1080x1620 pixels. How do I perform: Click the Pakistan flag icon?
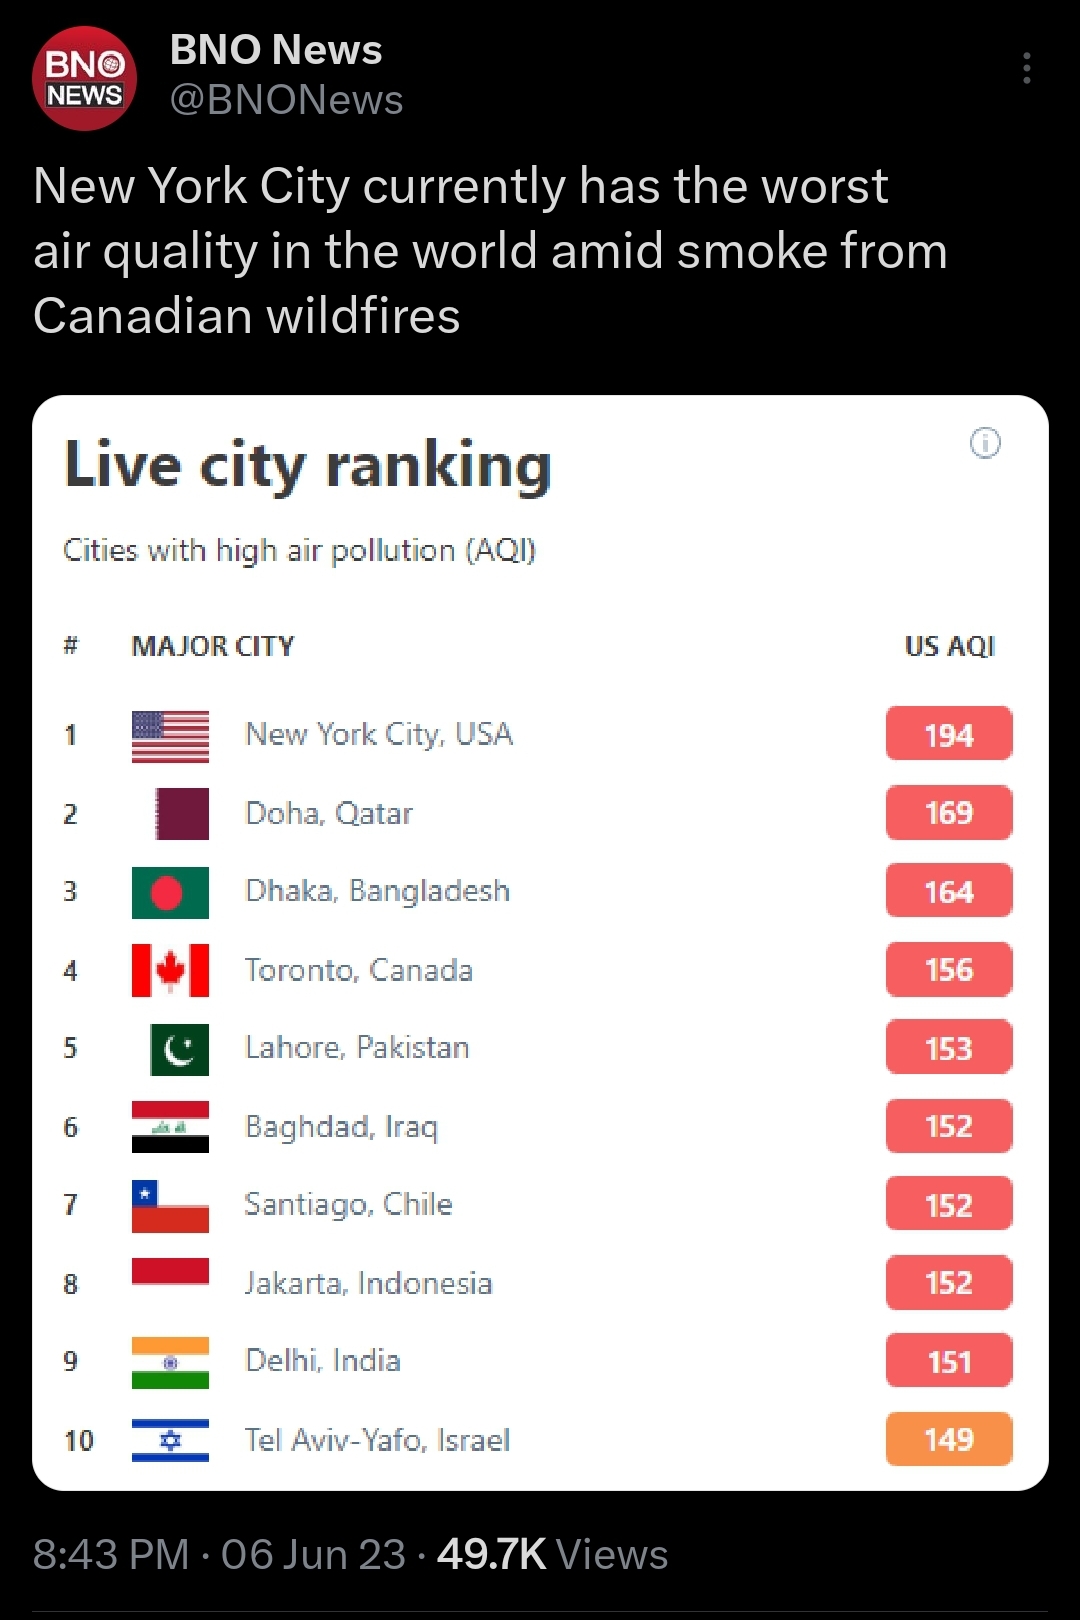click(180, 1049)
